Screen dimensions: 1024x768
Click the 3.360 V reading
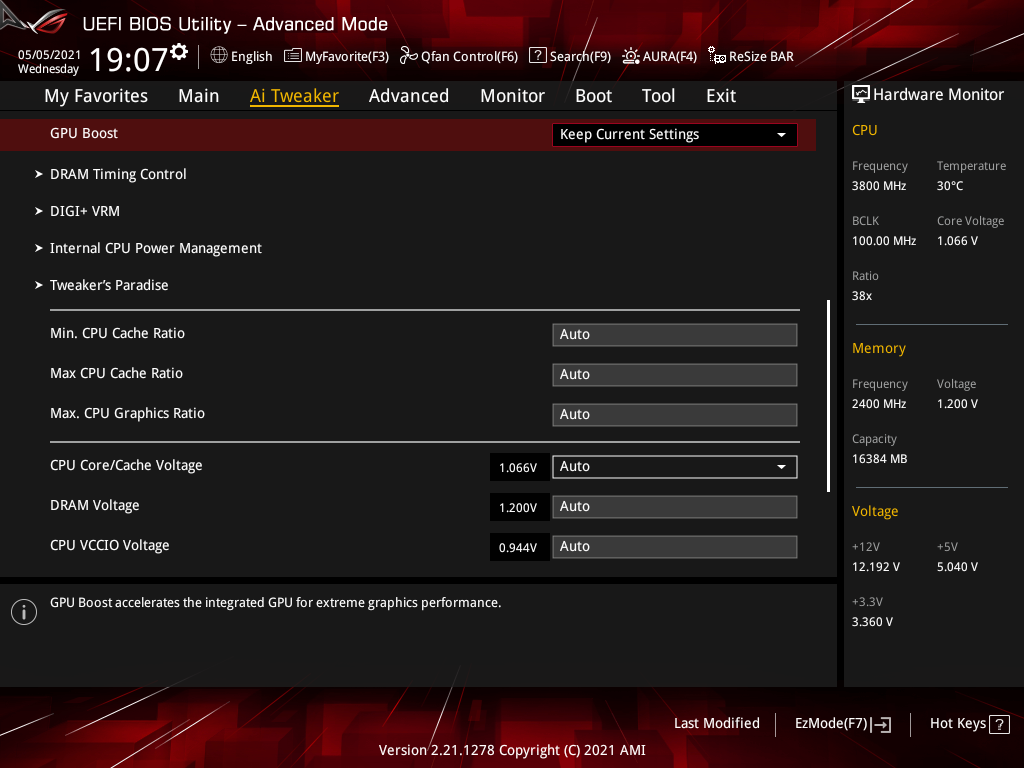tap(872, 622)
